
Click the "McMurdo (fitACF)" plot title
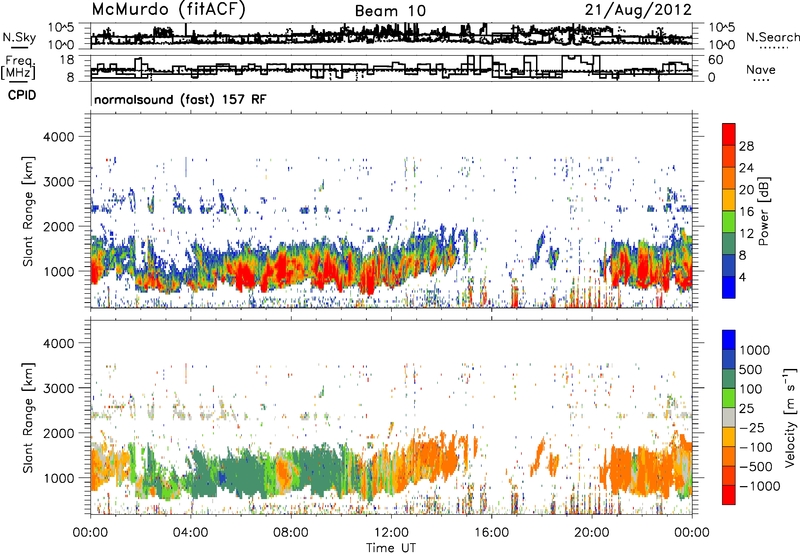168,10
